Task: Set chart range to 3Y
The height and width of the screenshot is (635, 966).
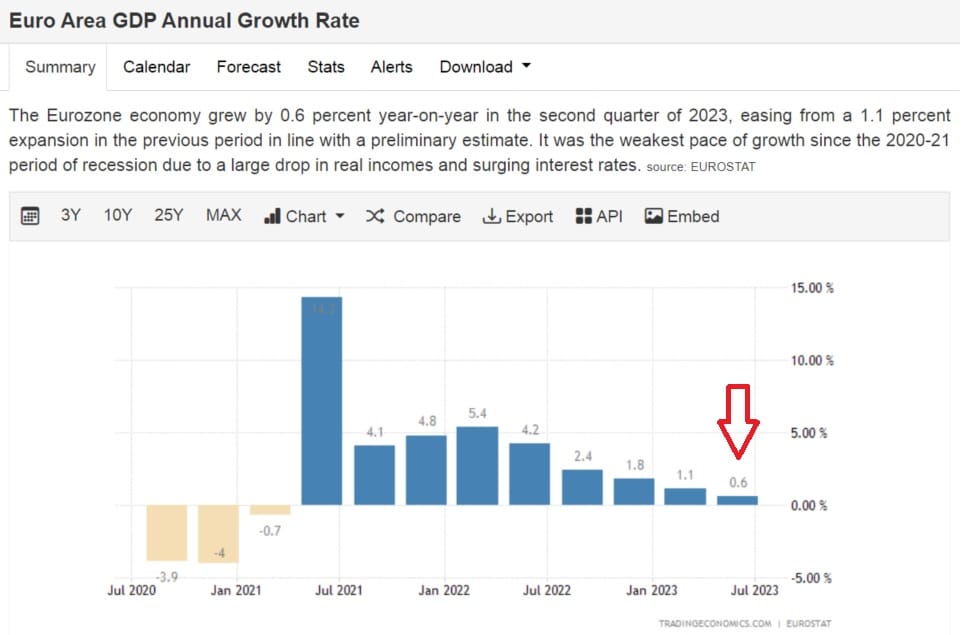Action: 70,215
